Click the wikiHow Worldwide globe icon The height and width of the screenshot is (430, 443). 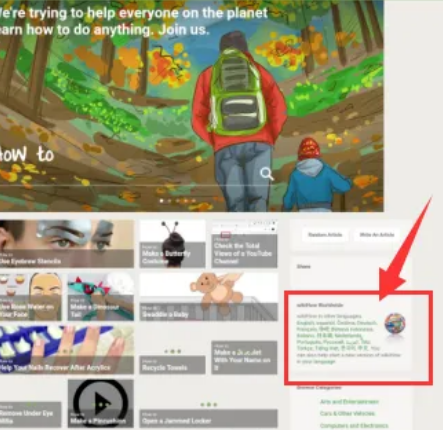pyautogui.click(x=395, y=323)
